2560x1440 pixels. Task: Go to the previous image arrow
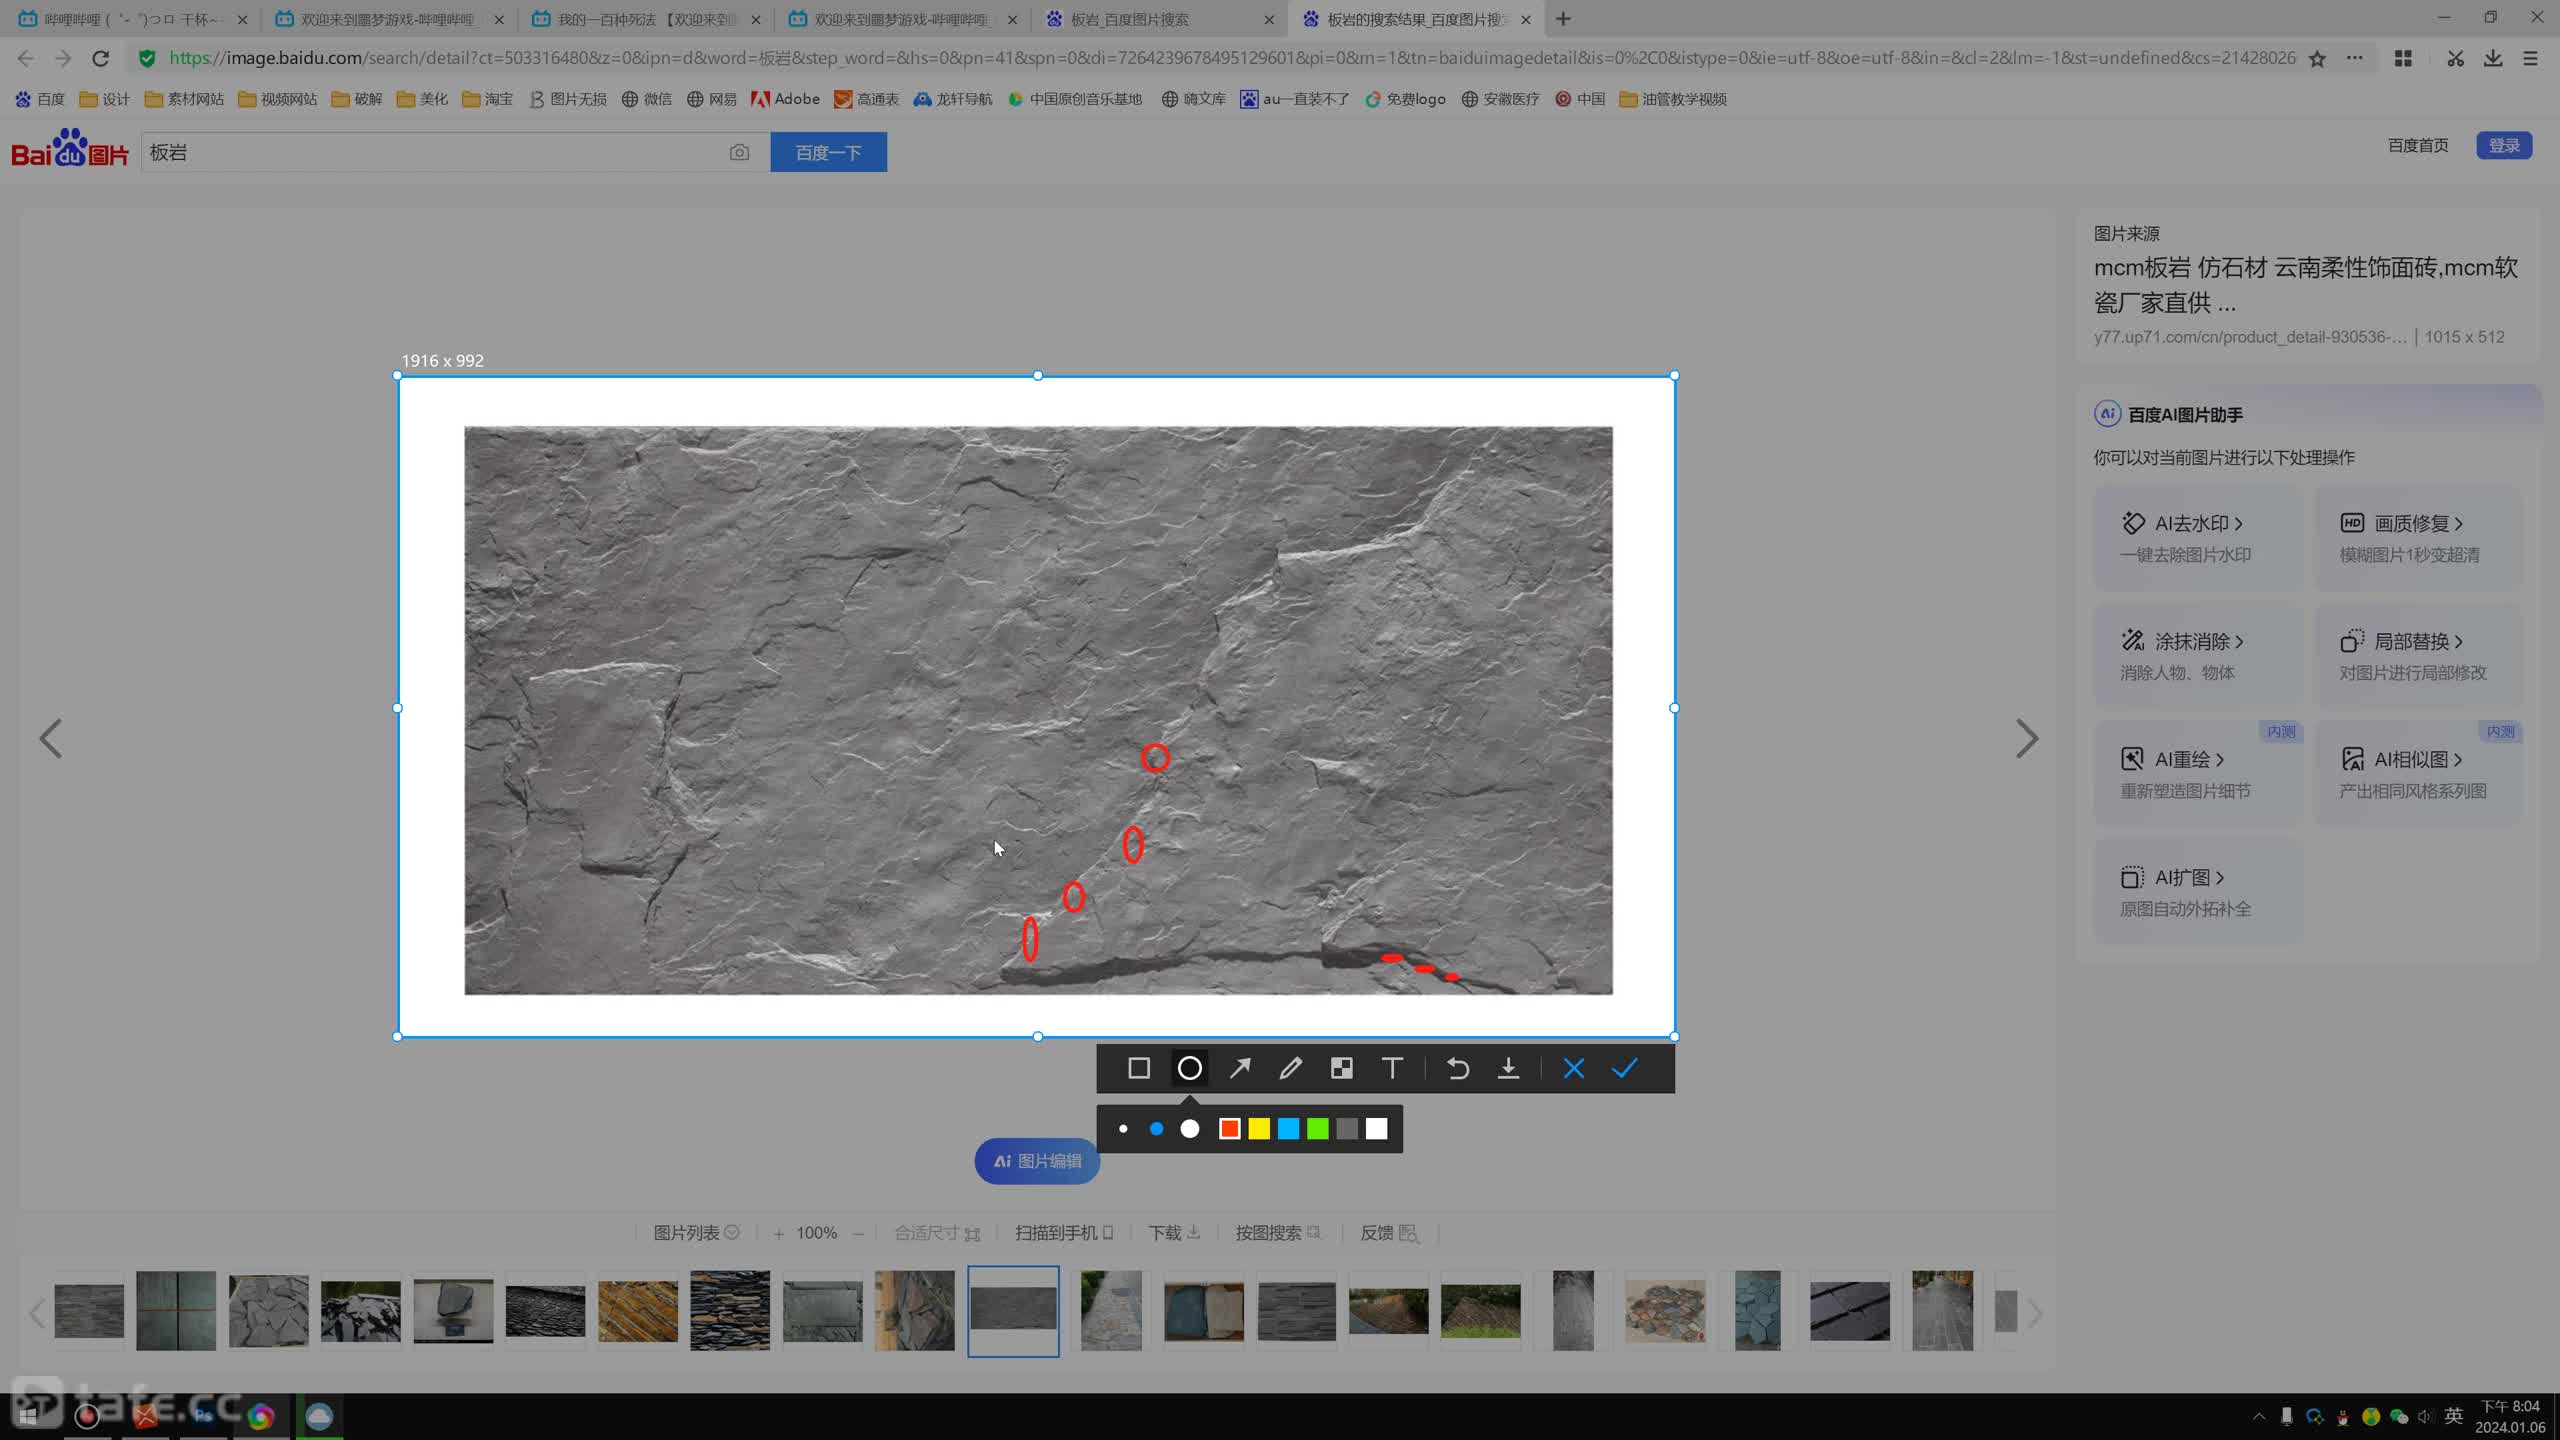point(50,739)
